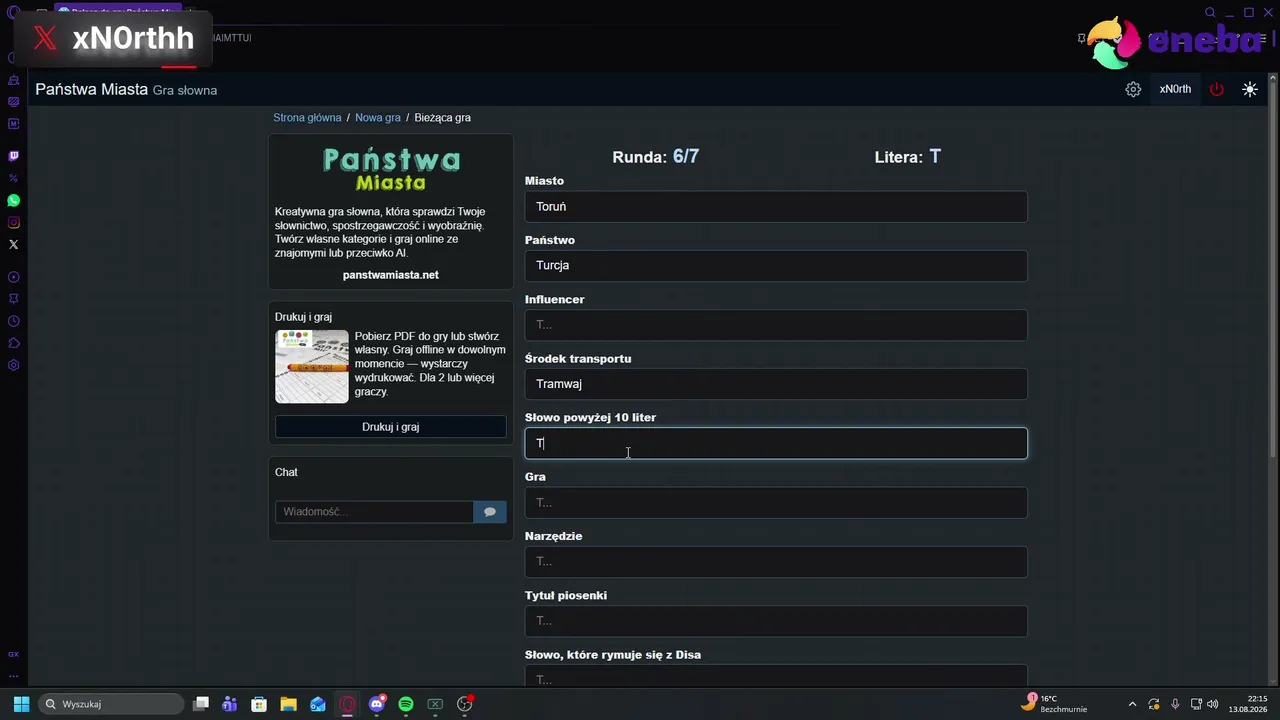
Task: Open Twitch in Opera sidebar
Action: point(14,156)
